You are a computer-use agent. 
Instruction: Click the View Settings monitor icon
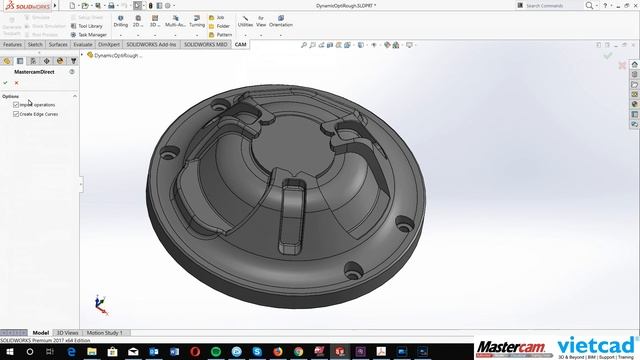[x=409, y=45]
